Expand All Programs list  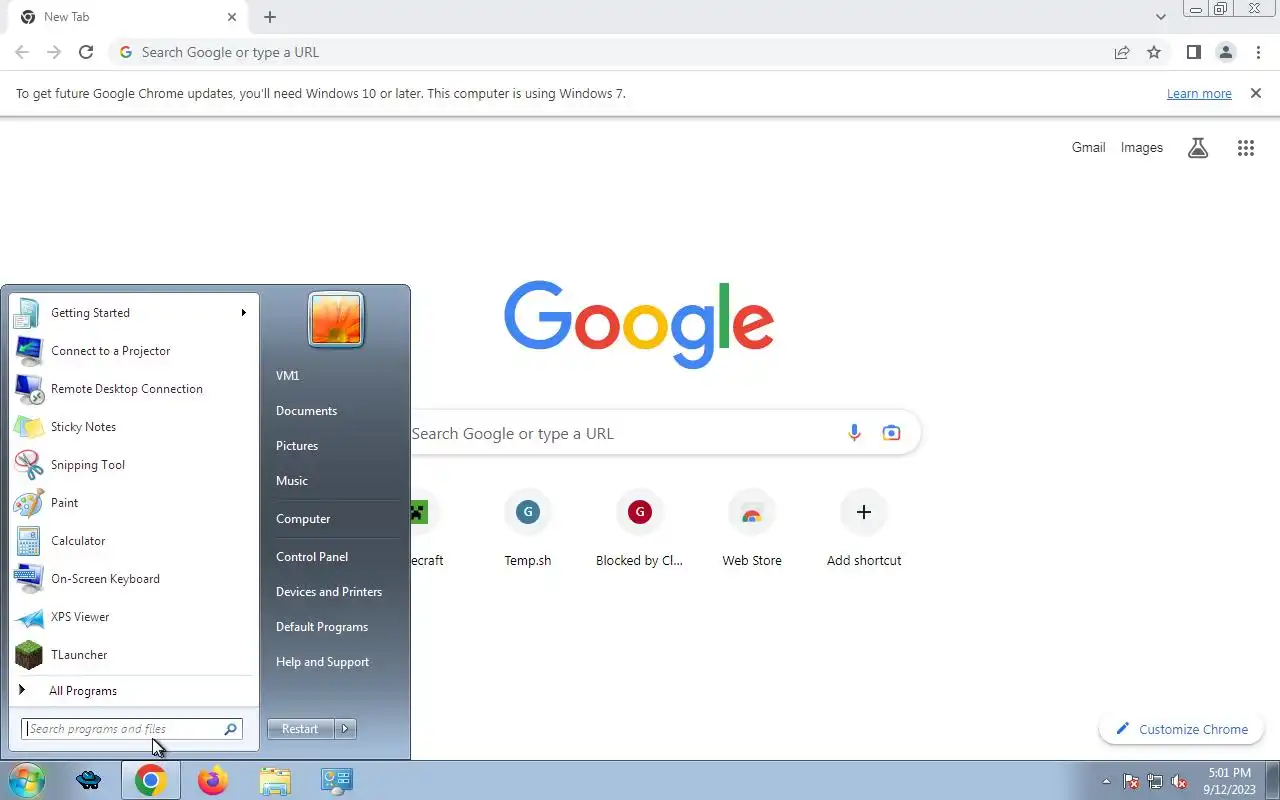coord(134,691)
